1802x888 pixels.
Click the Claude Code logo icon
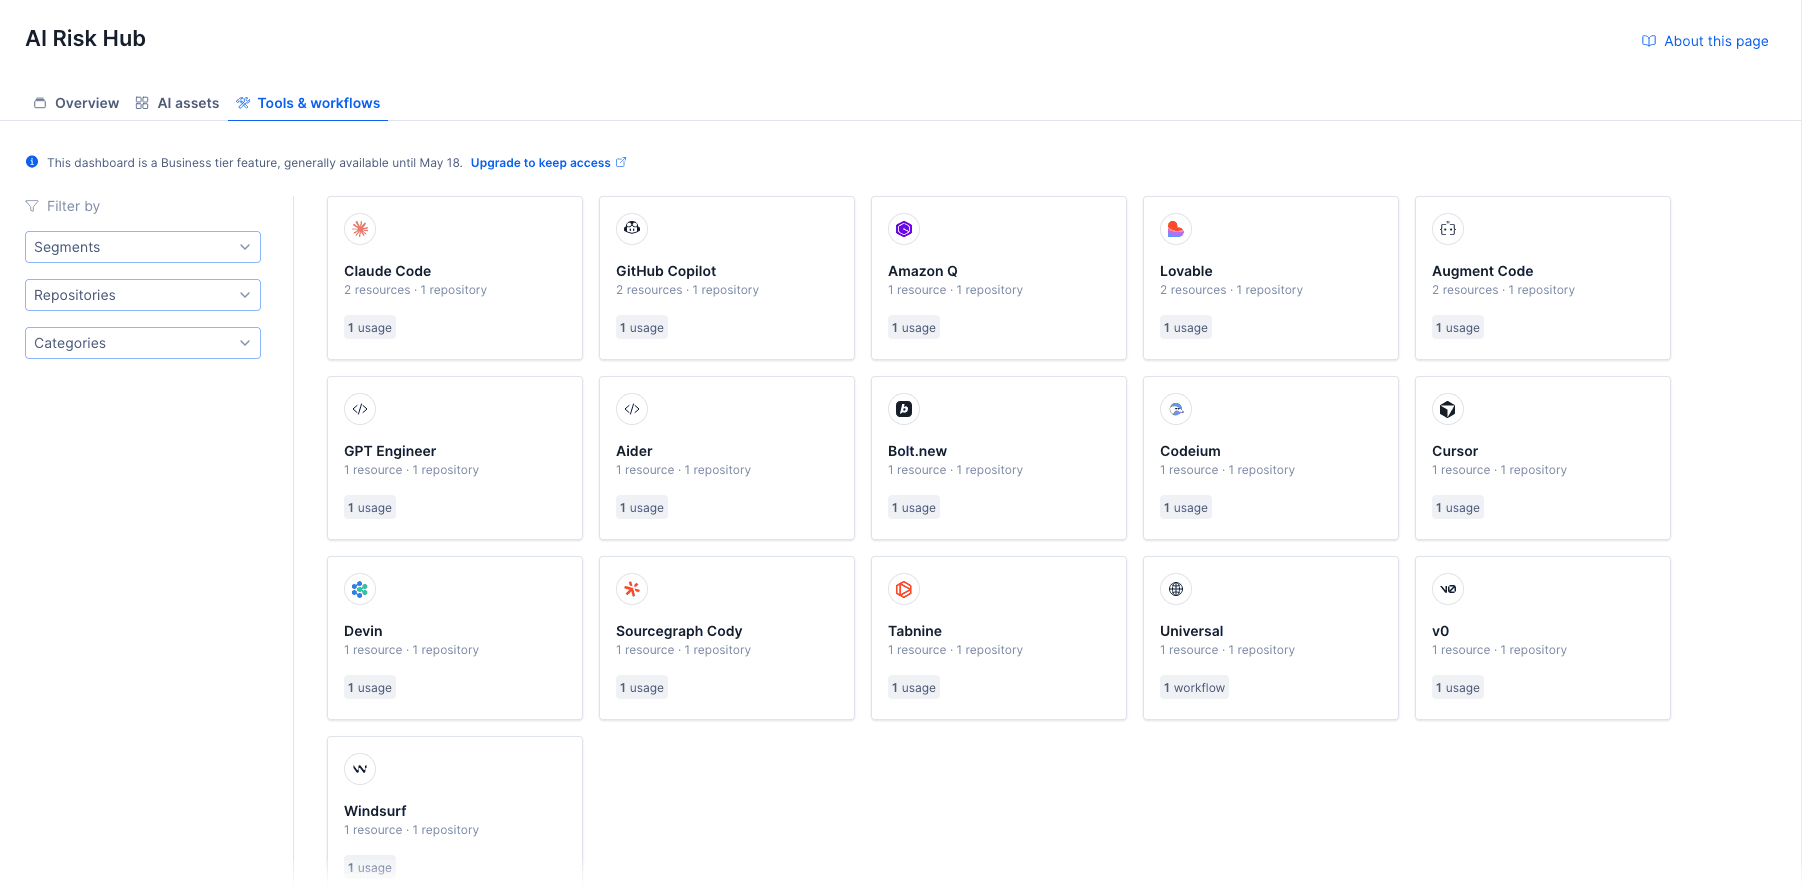360,229
